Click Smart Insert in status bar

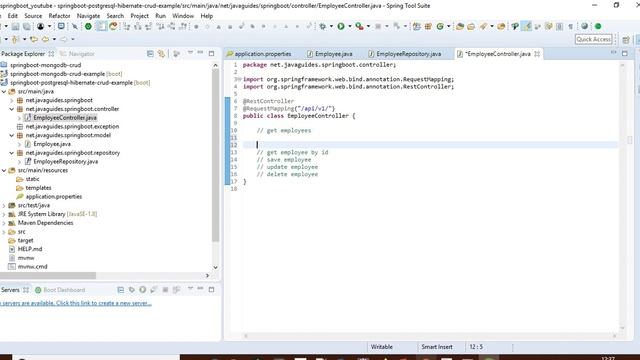tap(437, 347)
